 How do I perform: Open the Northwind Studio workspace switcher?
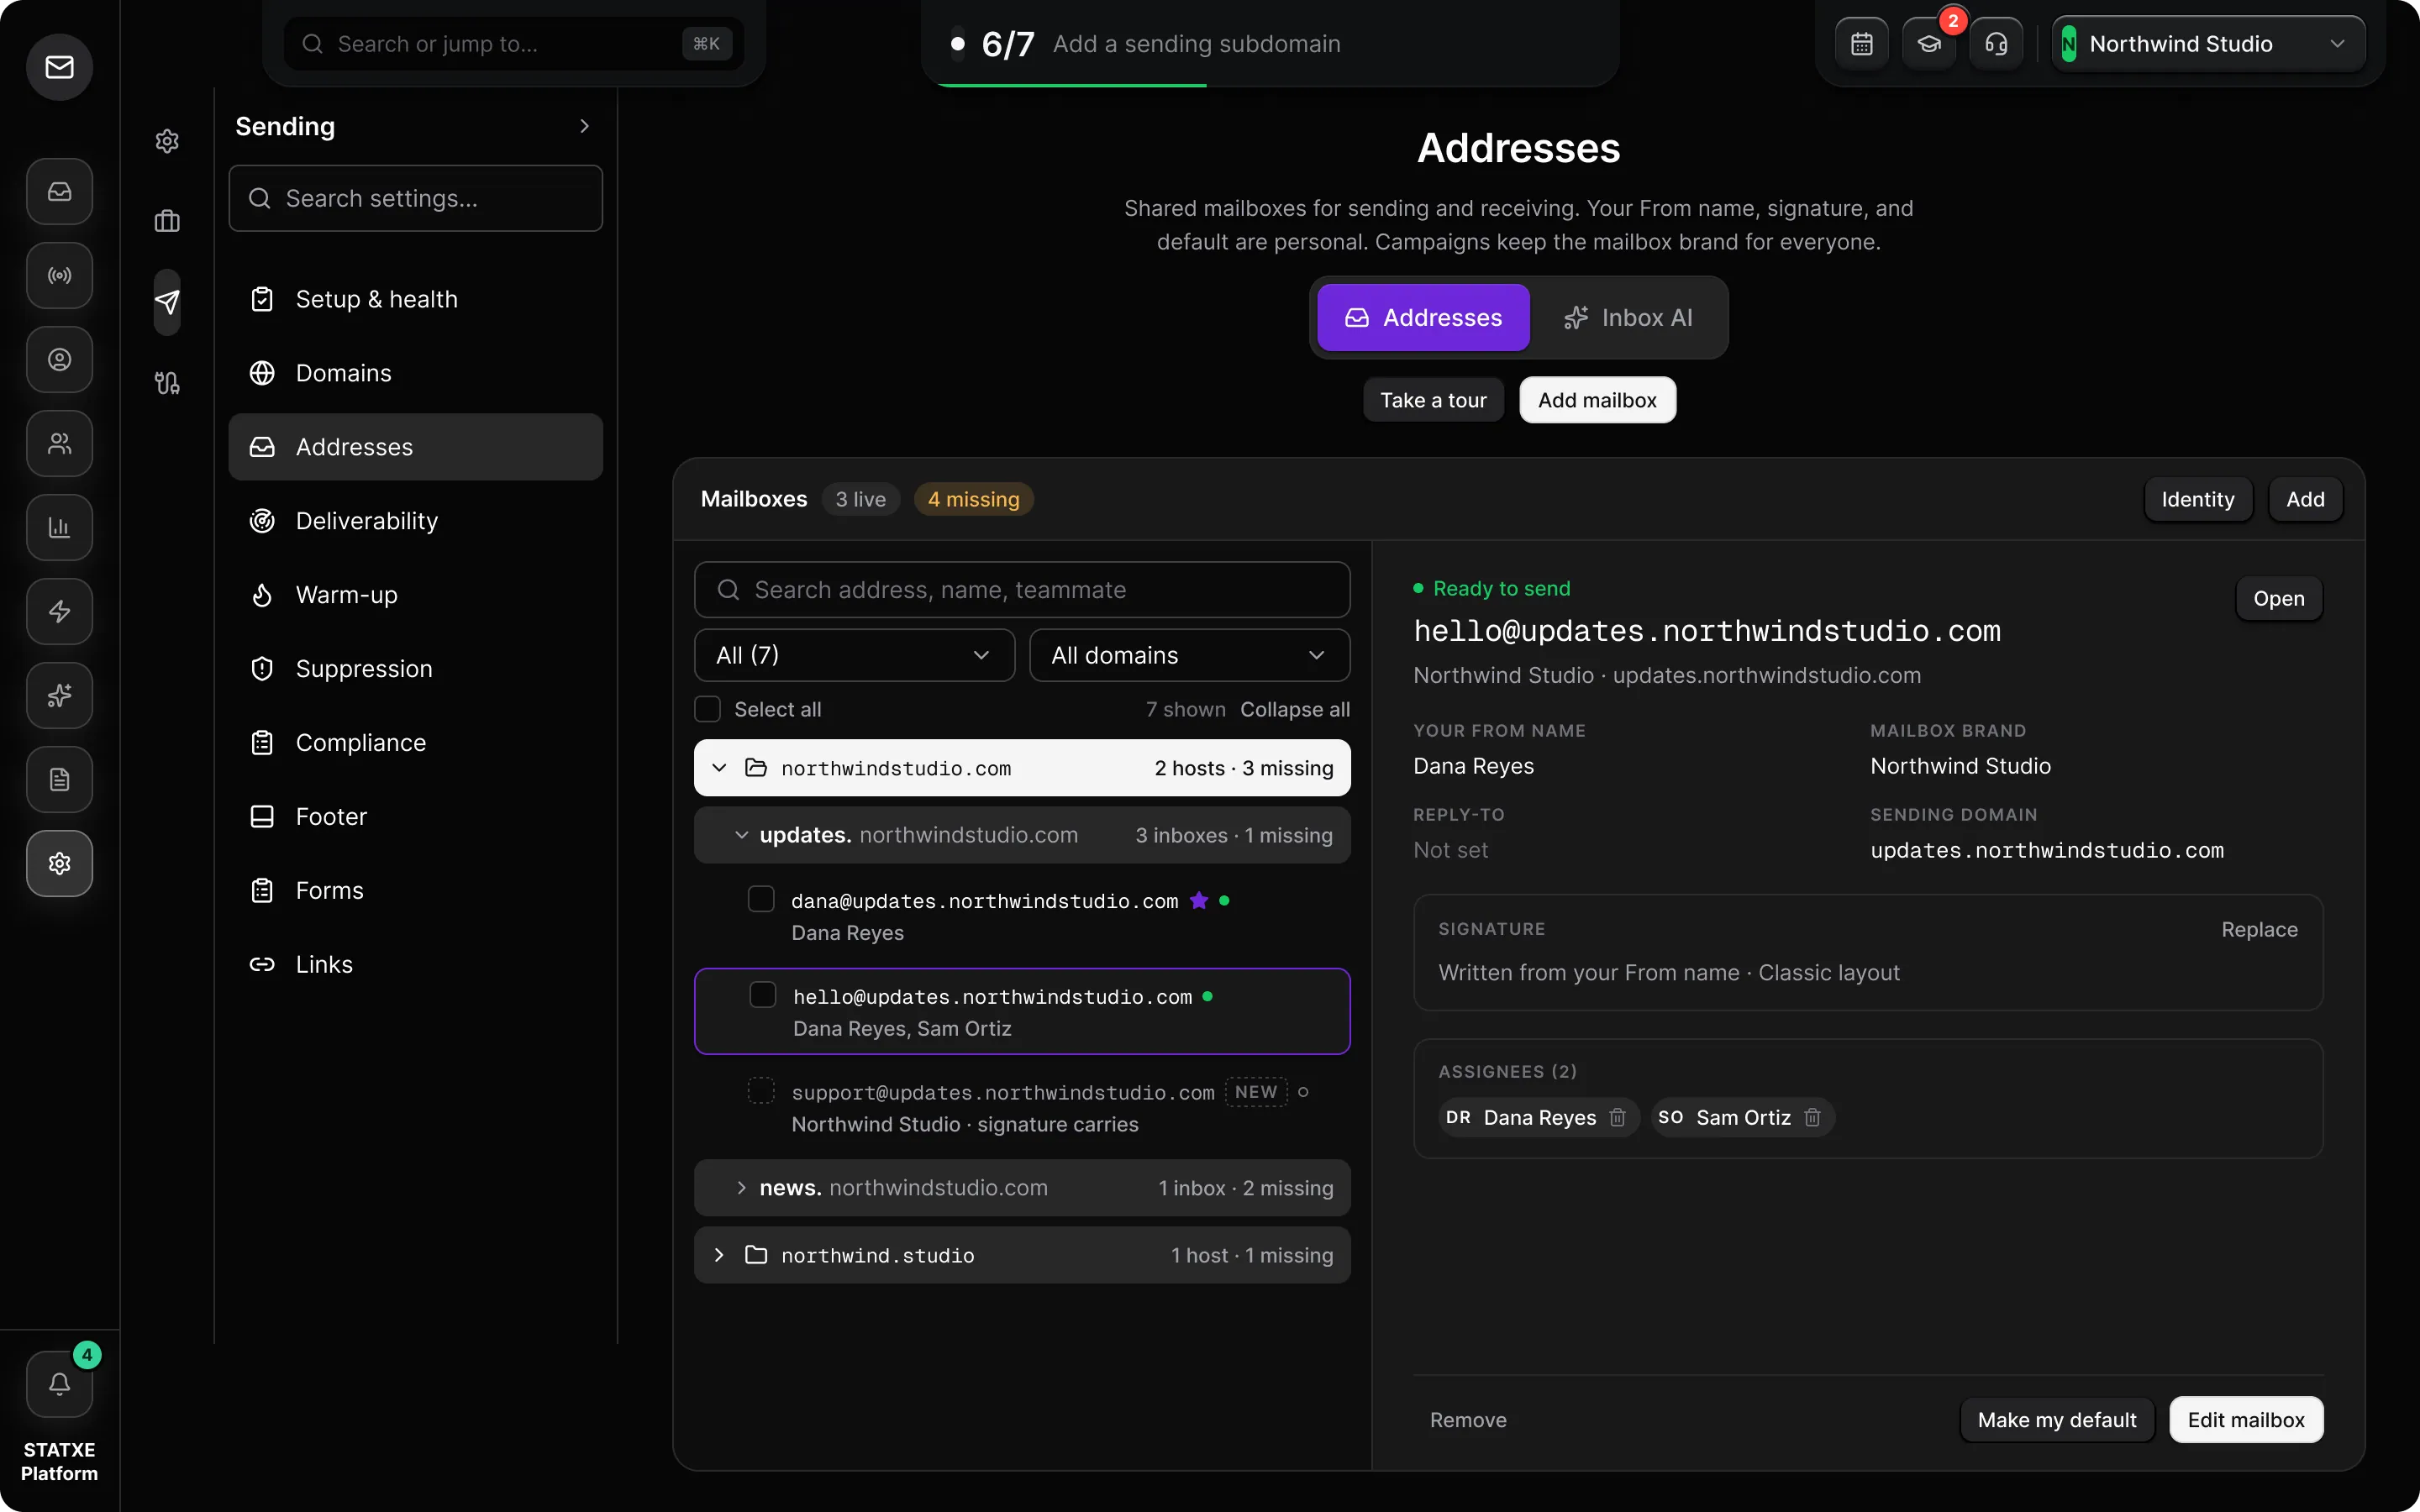[x=2208, y=44]
